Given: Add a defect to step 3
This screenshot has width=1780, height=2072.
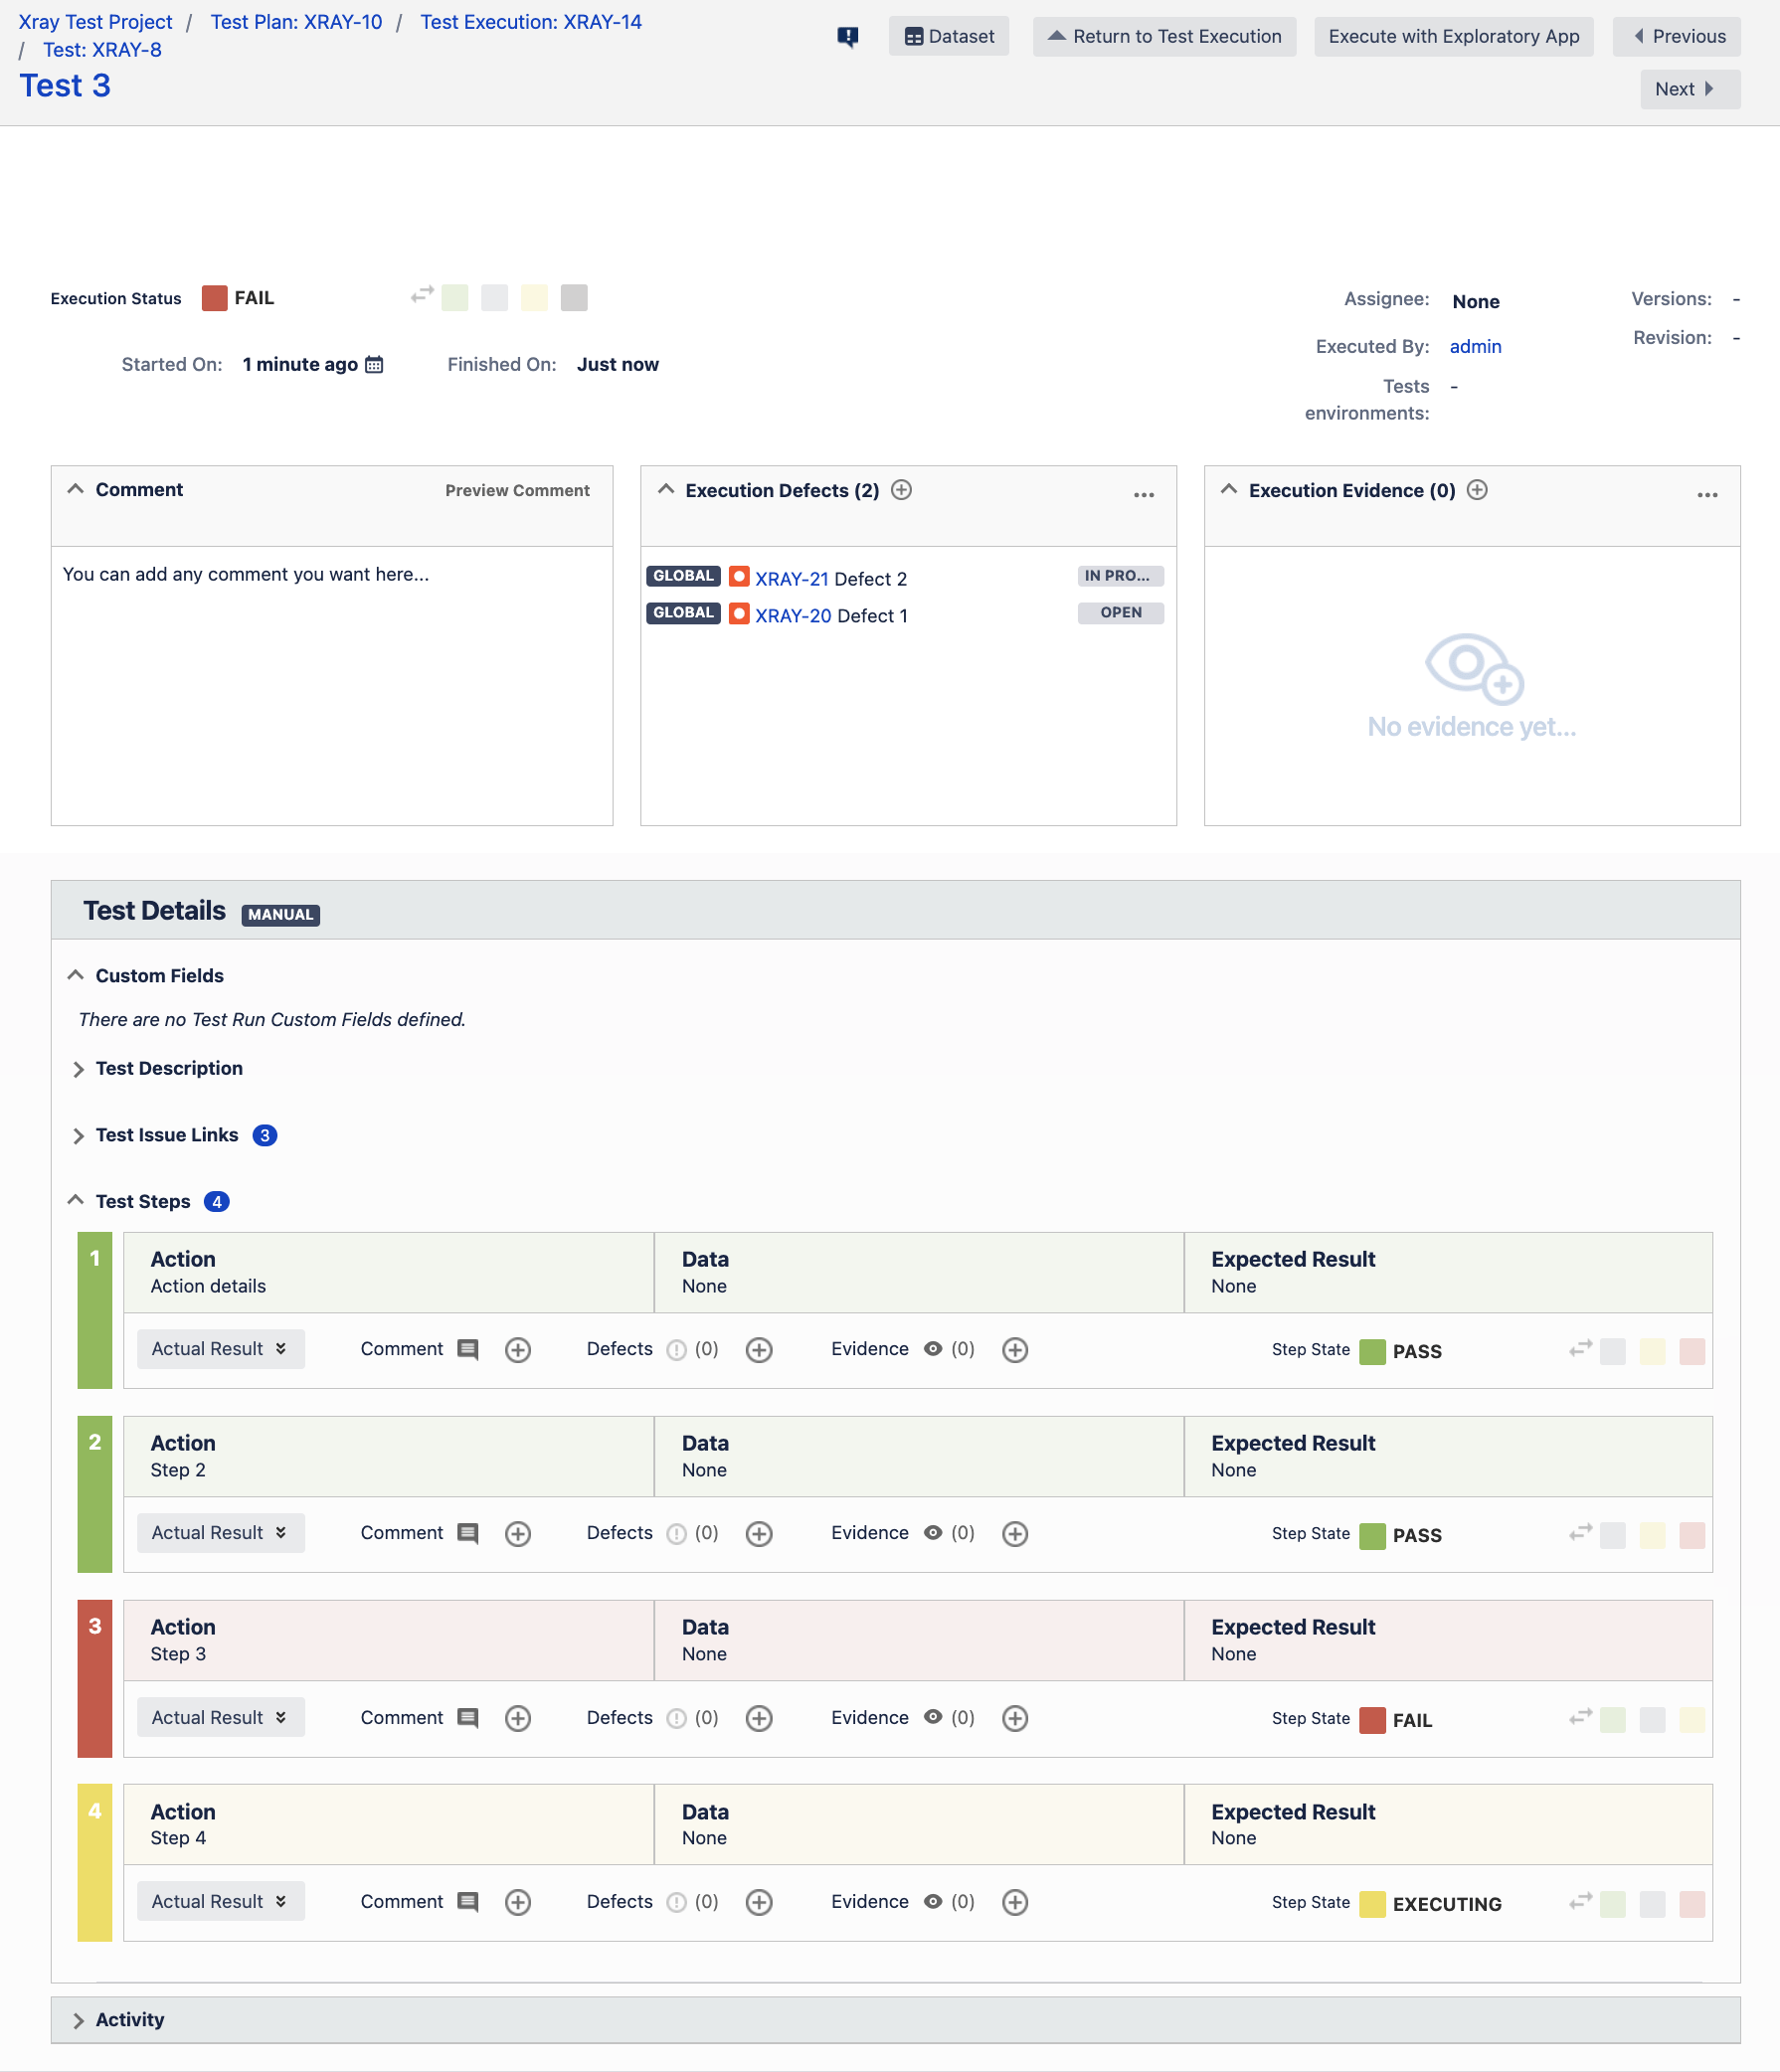Looking at the screenshot, I should tap(759, 1718).
